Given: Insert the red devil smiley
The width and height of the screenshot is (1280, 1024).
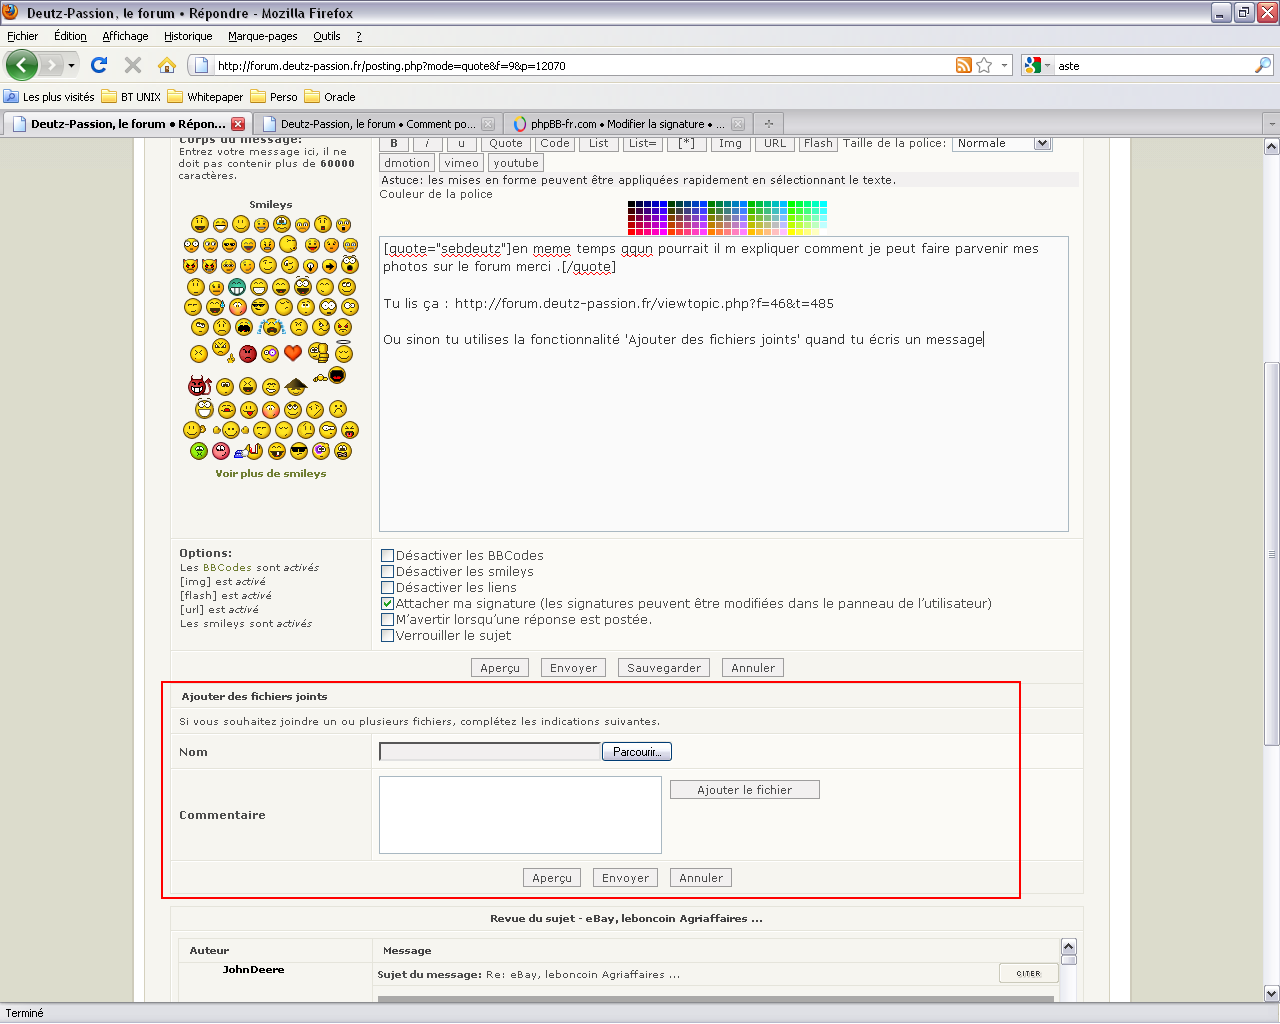Looking at the screenshot, I should pyautogui.click(x=199, y=386).
